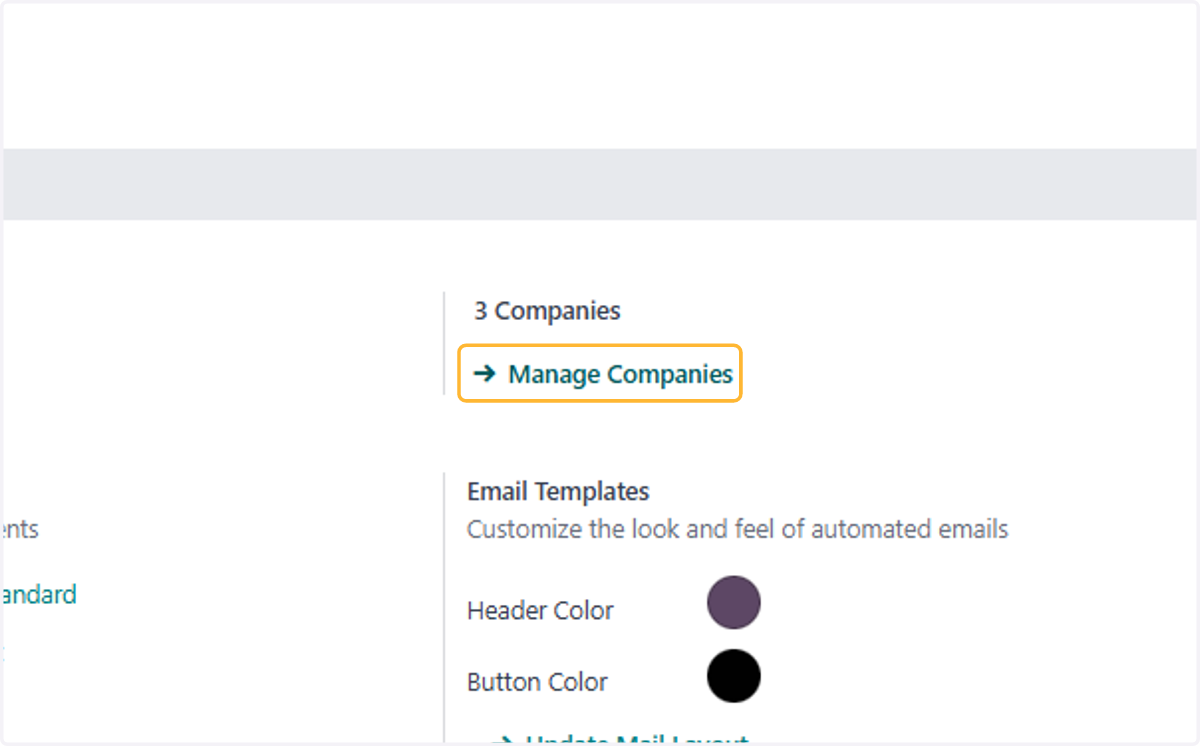Select 'Customize the look and feel' description
Image resolution: width=1200 pixels, height=746 pixels.
pyautogui.click(x=738, y=528)
